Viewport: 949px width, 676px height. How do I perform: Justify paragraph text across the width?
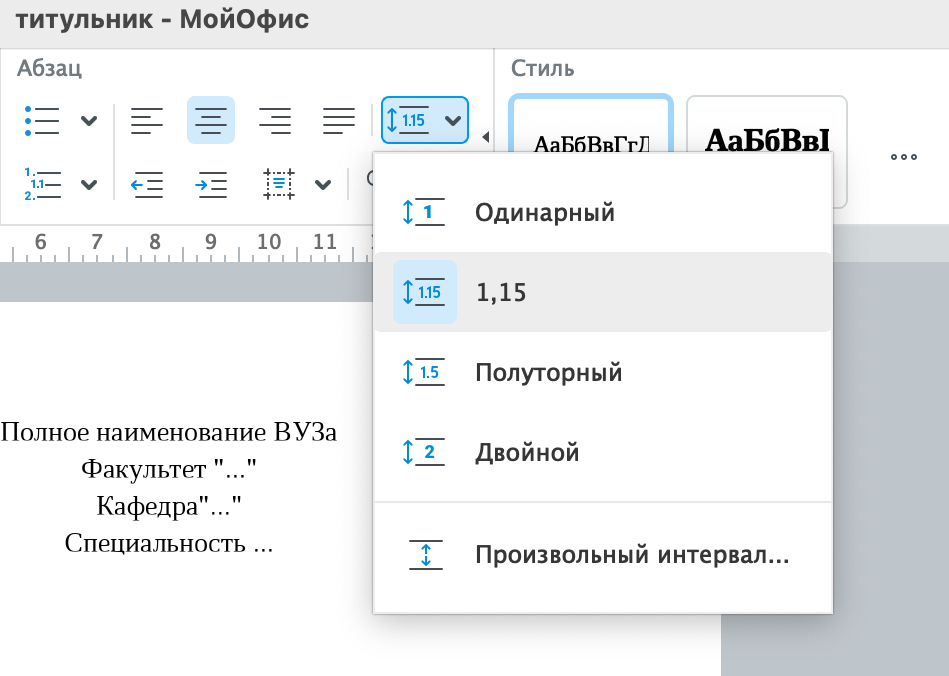pos(339,120)
